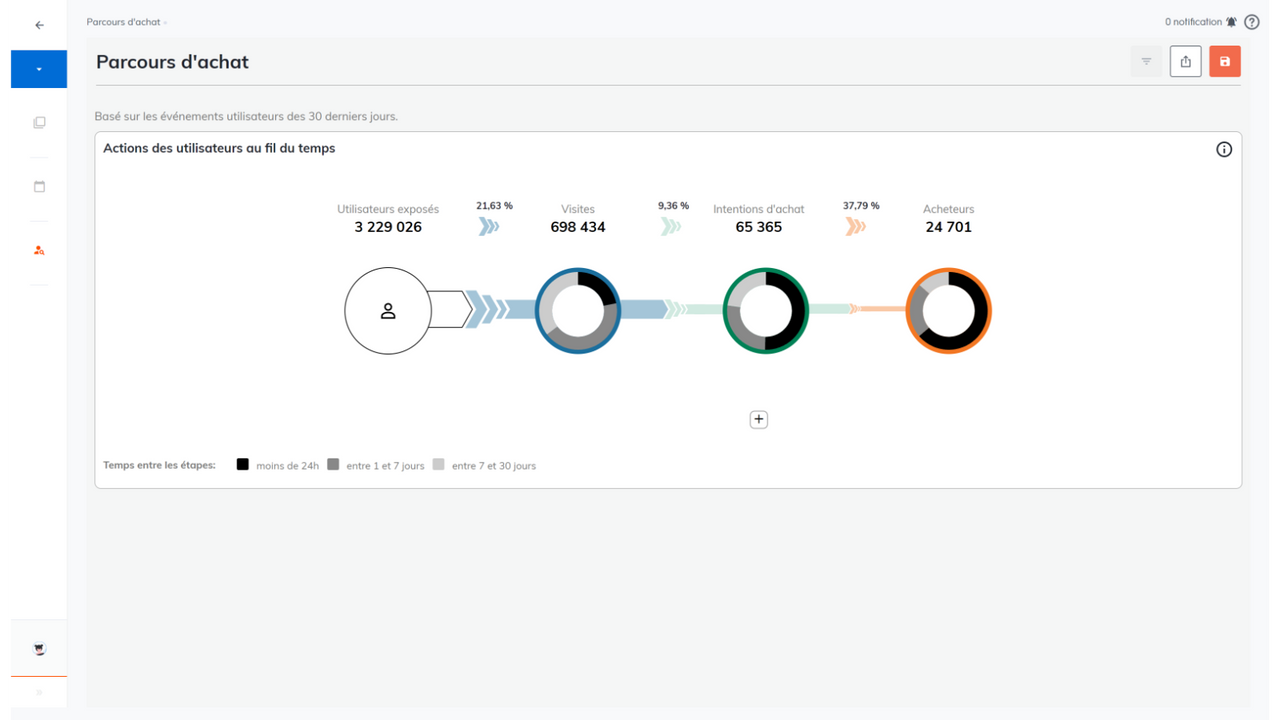Click the 'Utilisateurs exposés' label
Image resolution: width=1280 pixels, height=720 pixels.
388,209
